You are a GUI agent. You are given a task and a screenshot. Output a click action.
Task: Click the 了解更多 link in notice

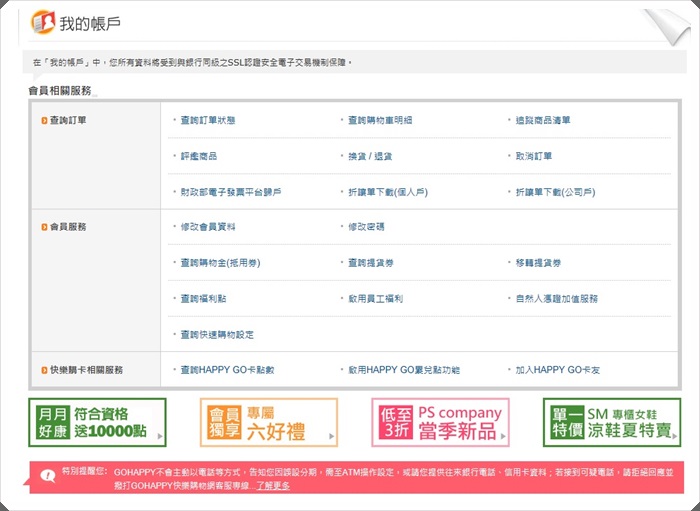(272, 486)
